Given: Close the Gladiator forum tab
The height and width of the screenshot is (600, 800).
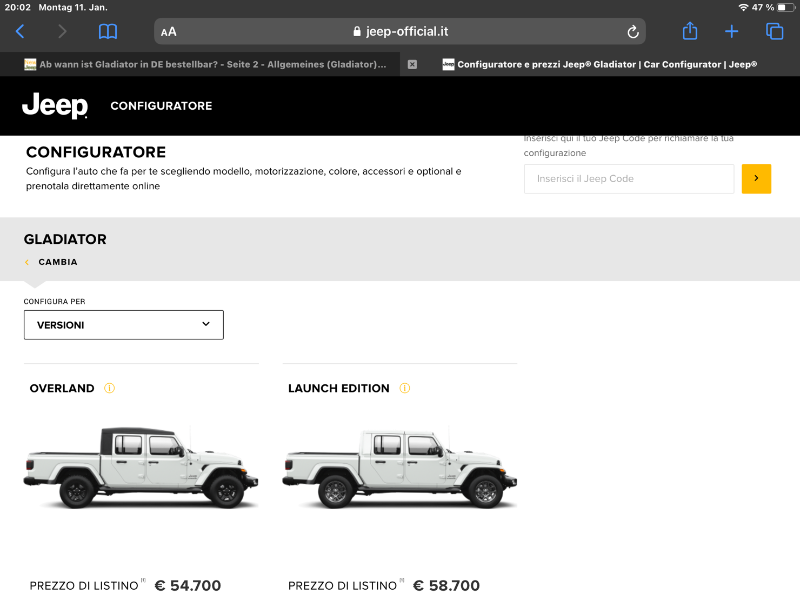Looking at the screenshot, I should [412, 64].
